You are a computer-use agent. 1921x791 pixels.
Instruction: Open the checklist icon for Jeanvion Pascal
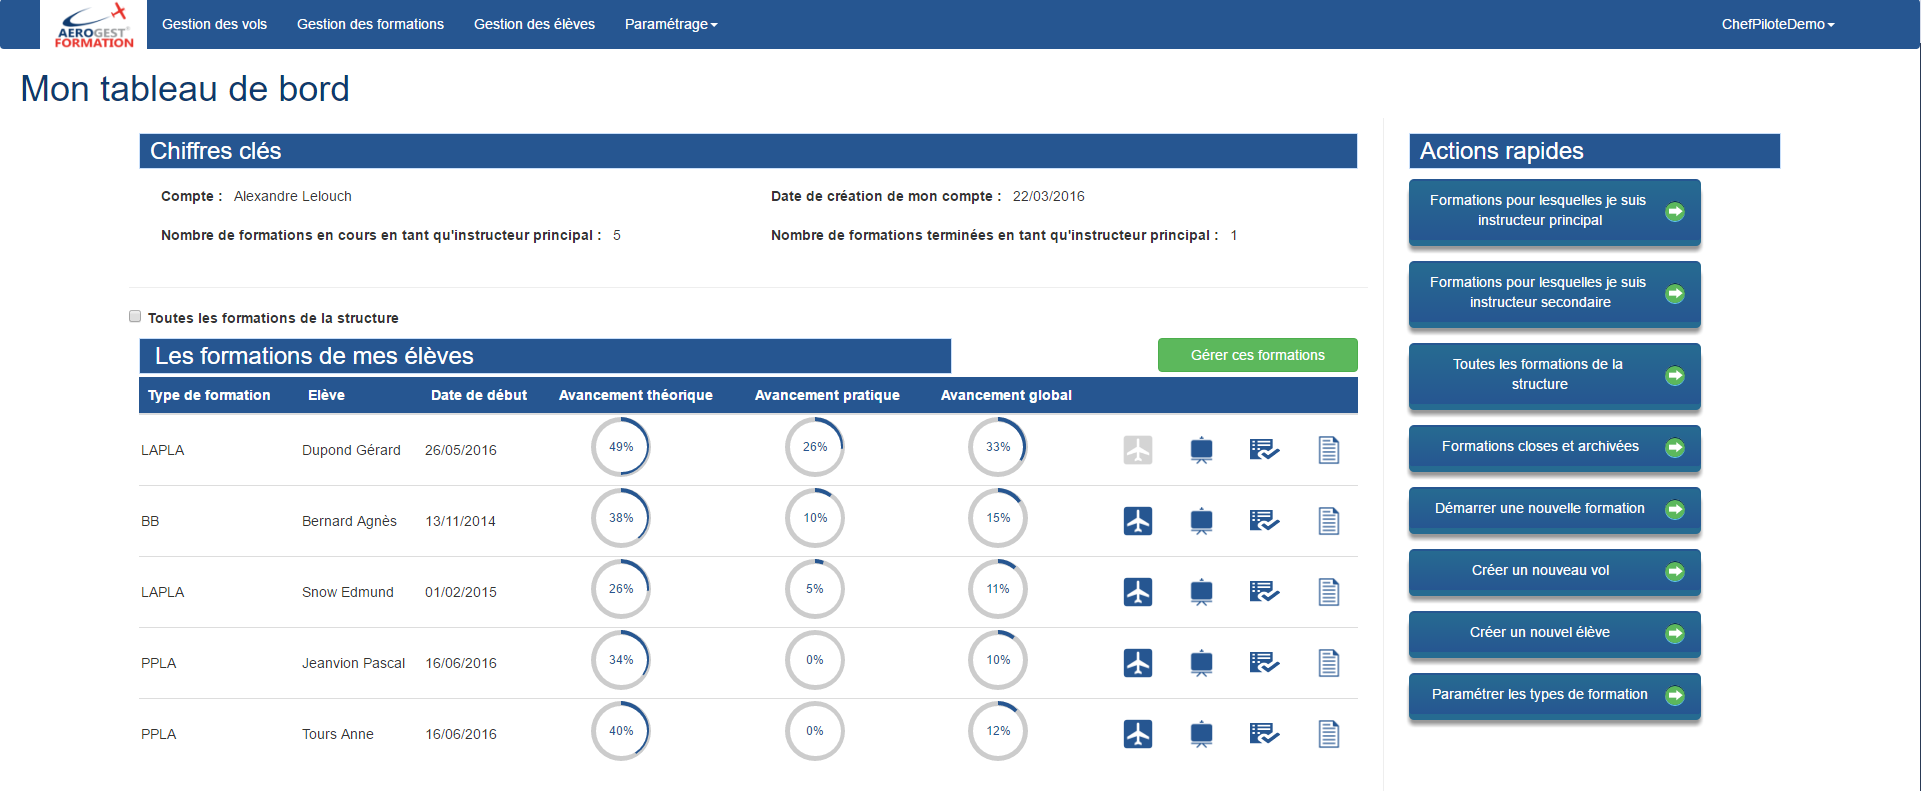coord(1264,663)
